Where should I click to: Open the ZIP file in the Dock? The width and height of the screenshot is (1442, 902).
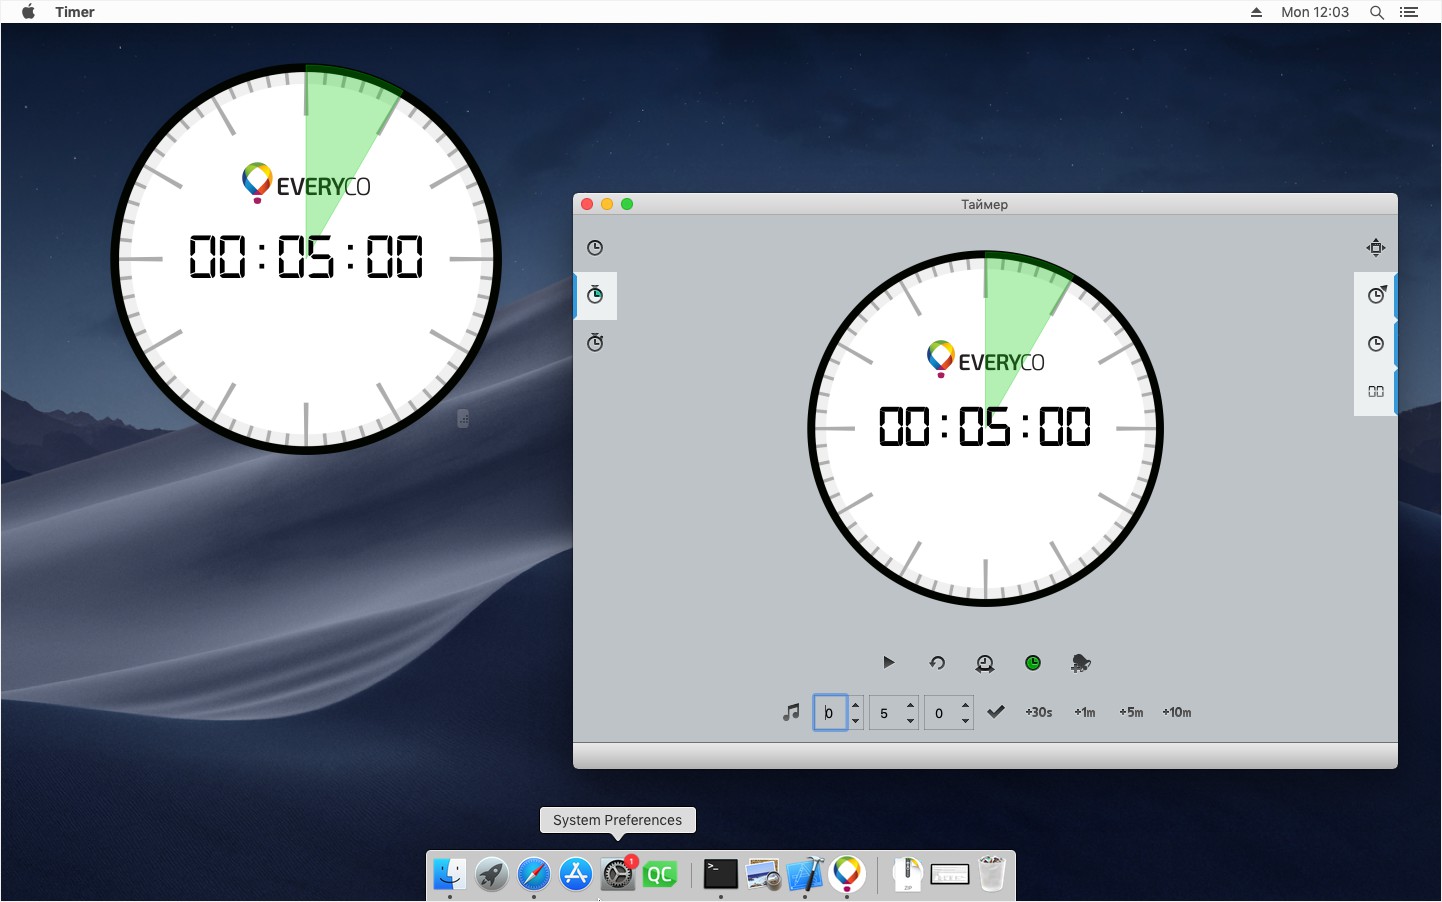pos(907,874)
